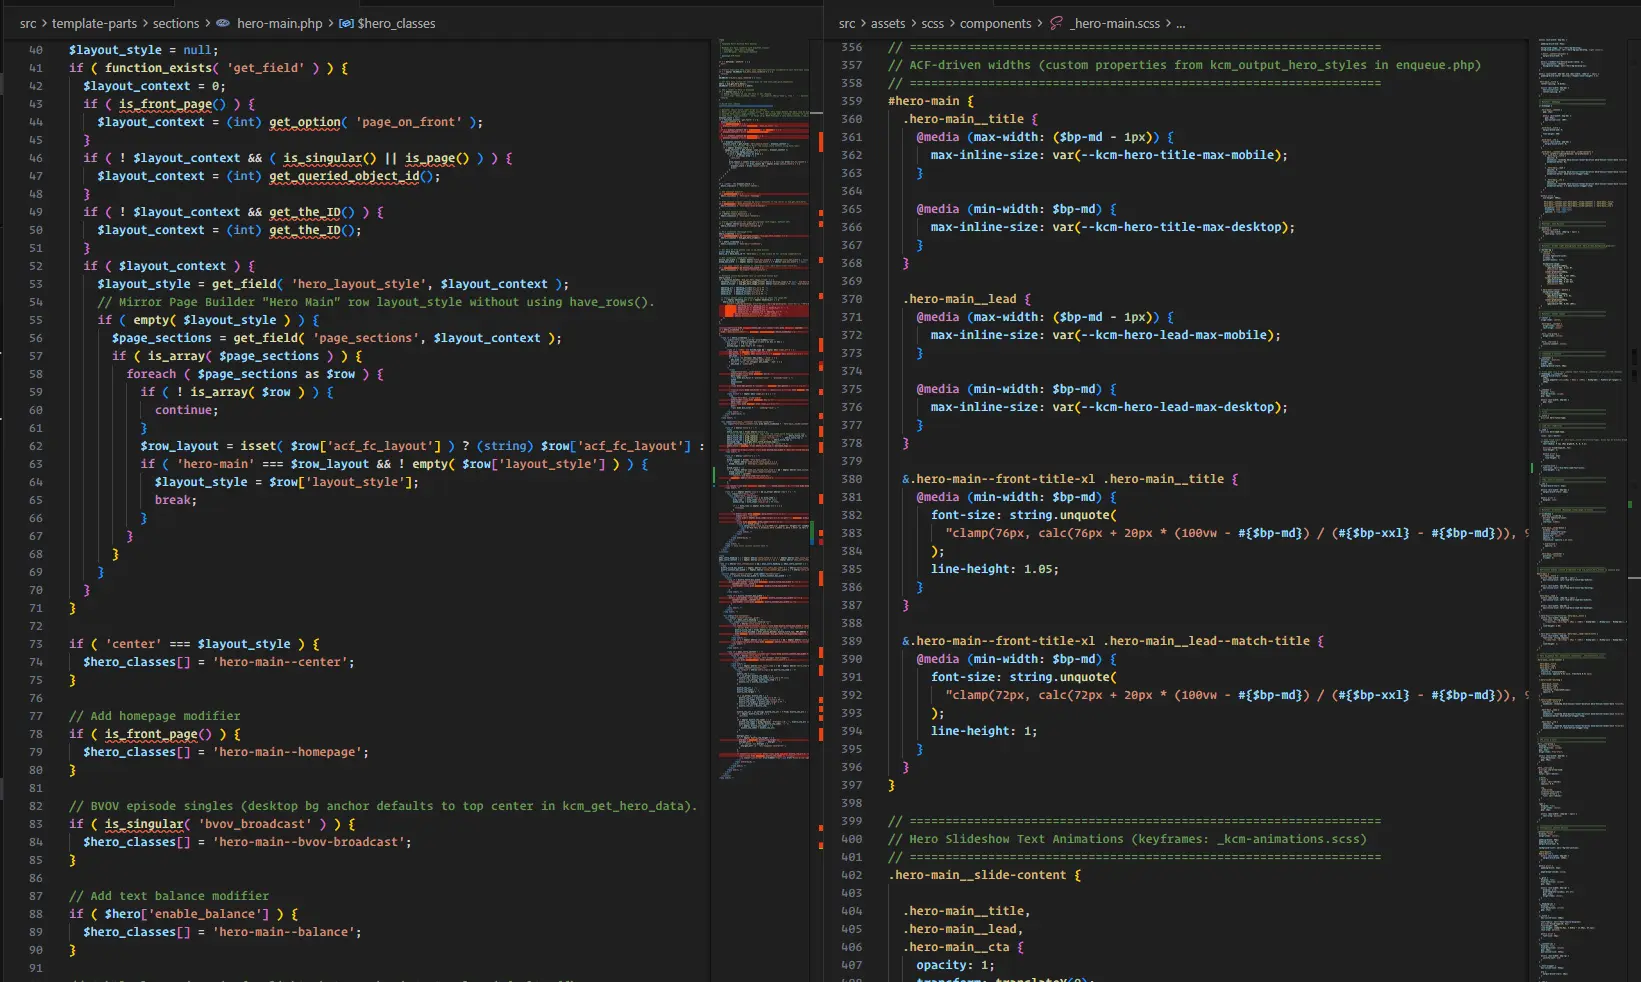1641x982 pixels.
Task: Click '// Add homepage modifier' comment
Action: 154,716
